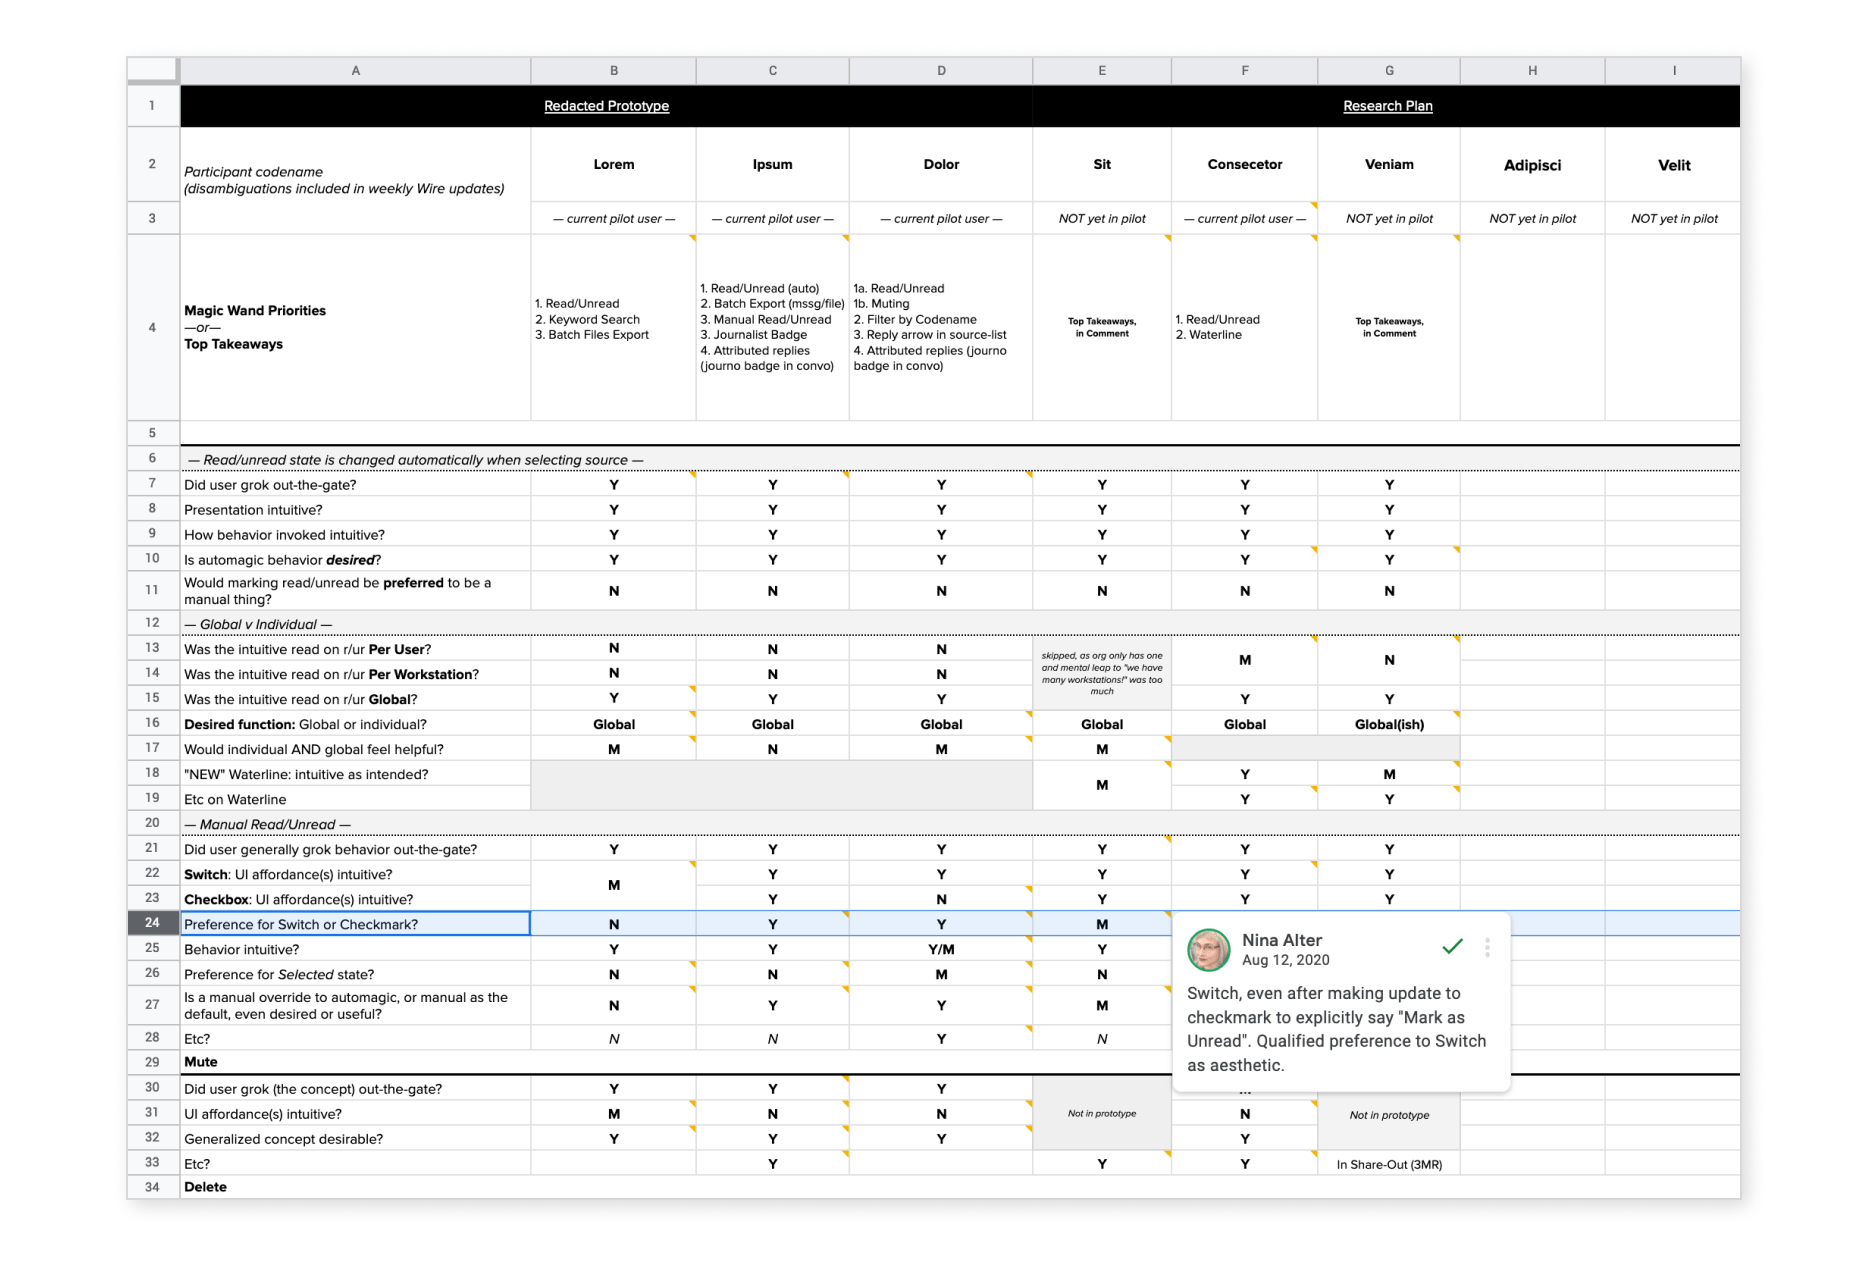Click the Adipisci participant cell
Image resolution: width=1866 pixels, height=1276 pixels.
pyautogui.click(x=1532, y=165)
